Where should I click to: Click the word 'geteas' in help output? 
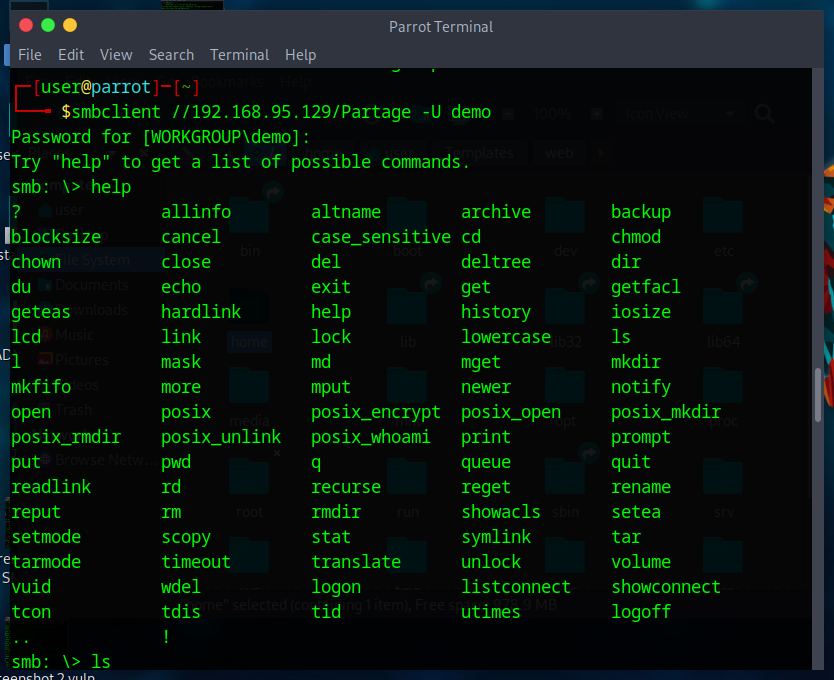pos(41,312)
